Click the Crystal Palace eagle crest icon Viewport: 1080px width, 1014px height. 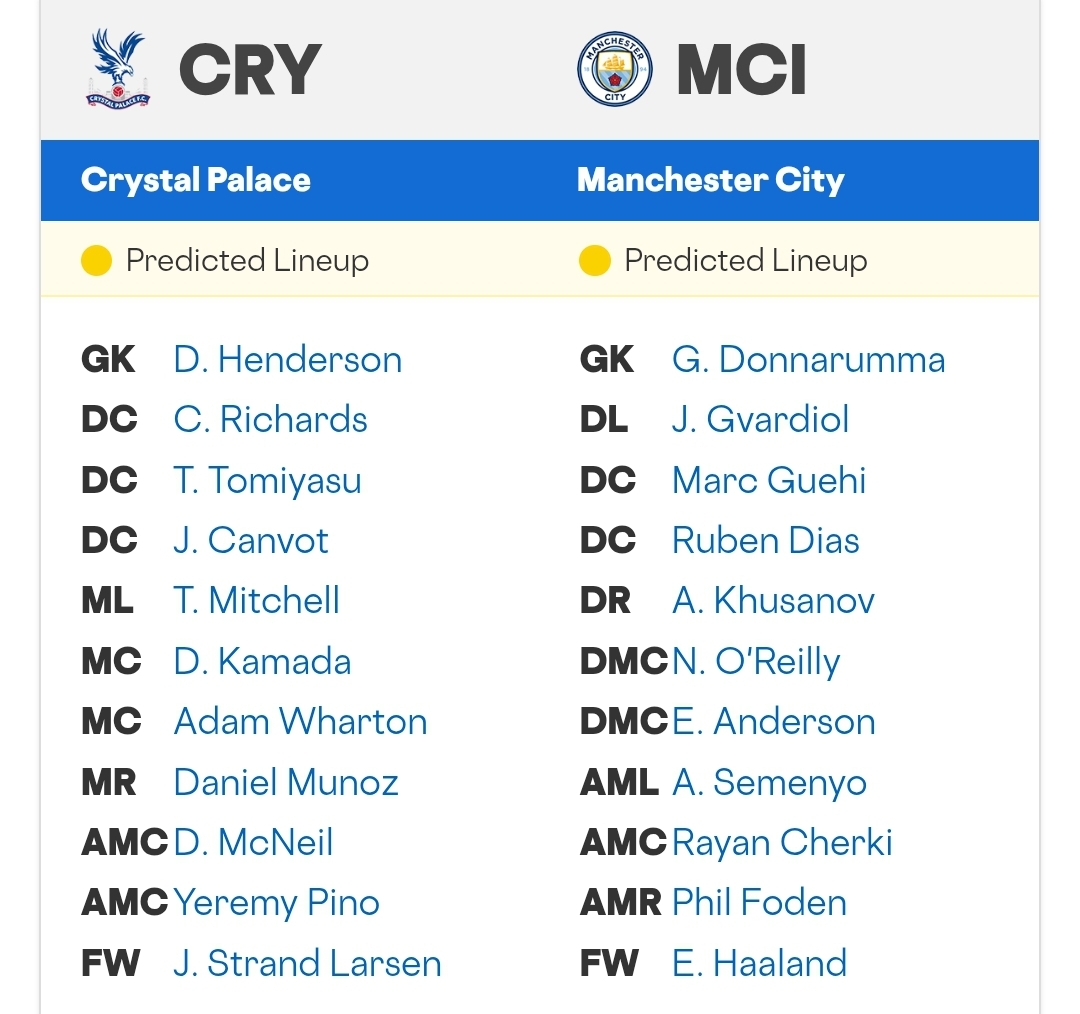tap(118, 69)
